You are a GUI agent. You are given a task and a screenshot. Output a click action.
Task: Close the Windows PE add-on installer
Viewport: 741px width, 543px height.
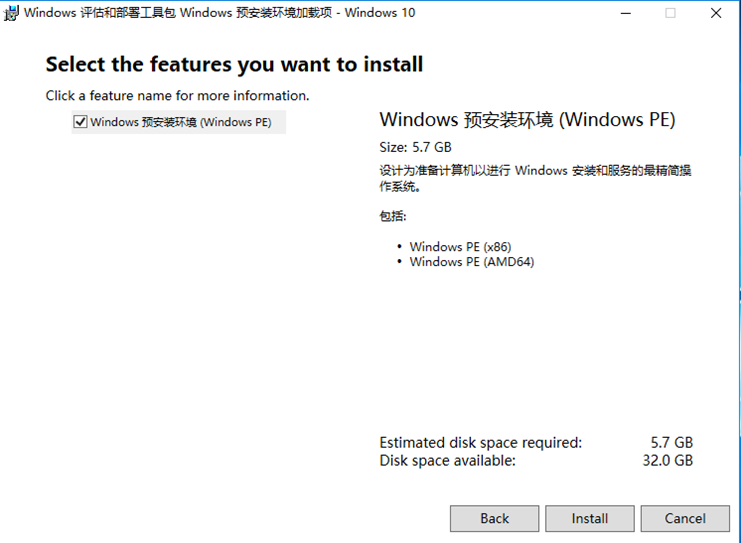716,13
